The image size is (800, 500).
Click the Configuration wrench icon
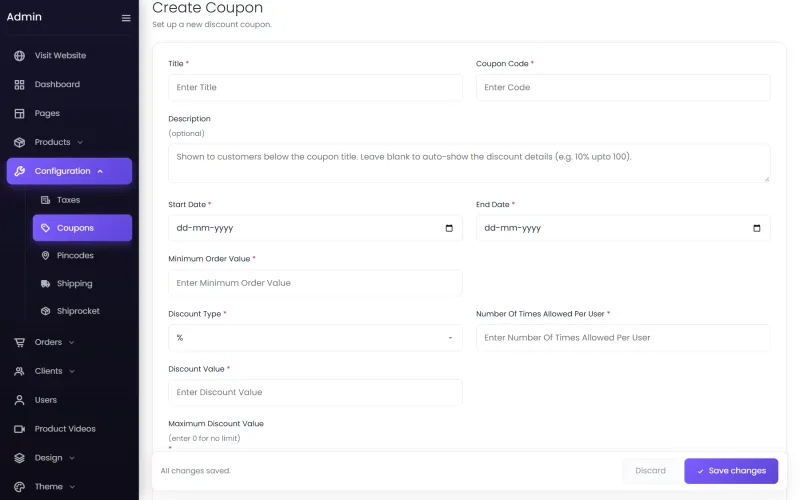(x=19, y=171)
